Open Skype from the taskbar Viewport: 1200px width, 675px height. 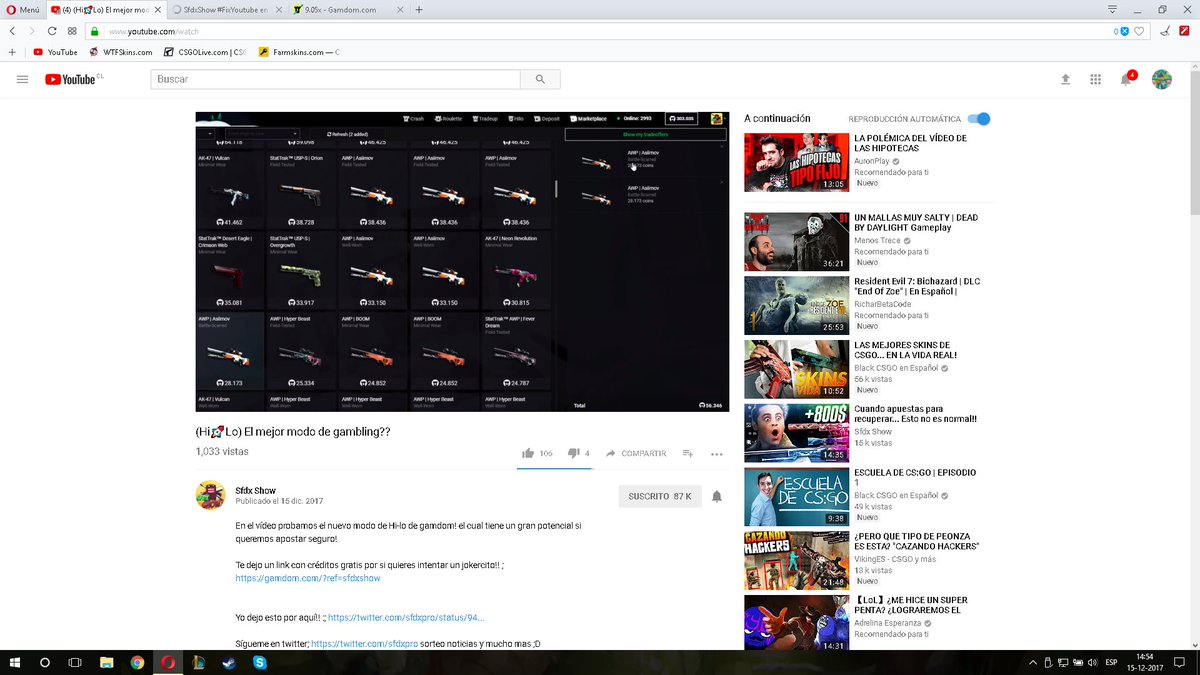(x=260, y=662)
